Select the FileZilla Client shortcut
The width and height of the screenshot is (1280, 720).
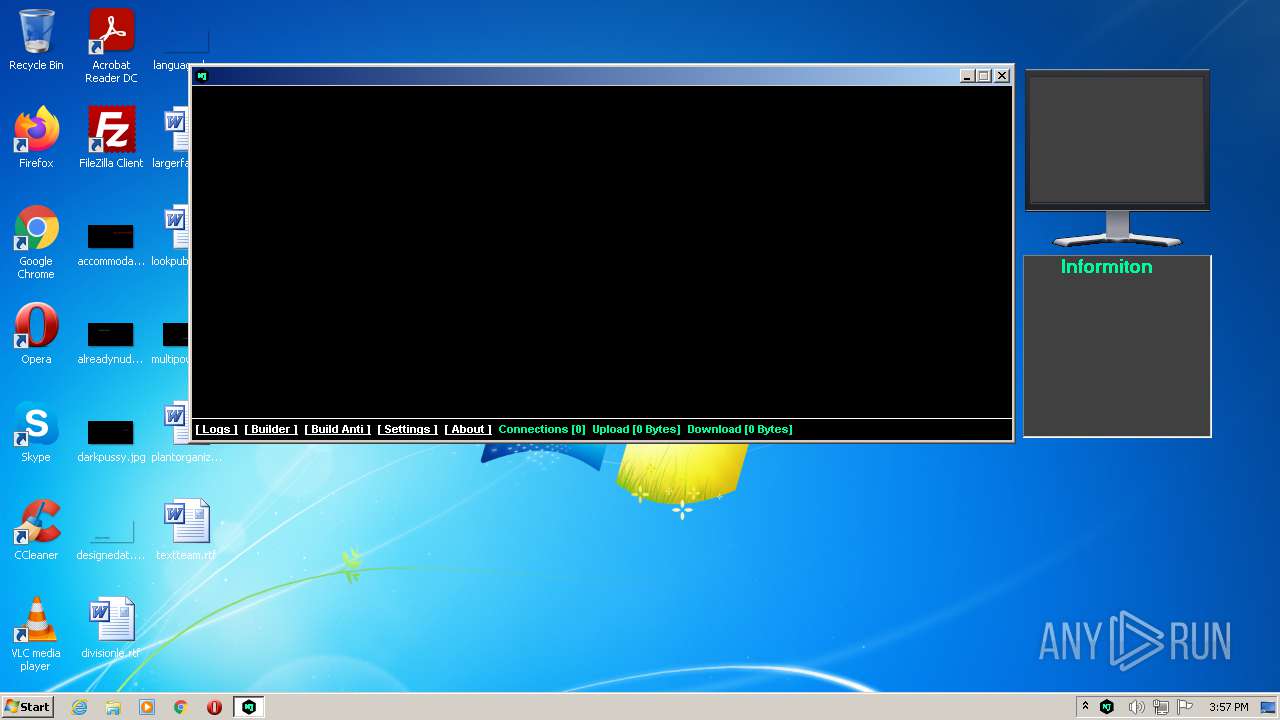111,138
